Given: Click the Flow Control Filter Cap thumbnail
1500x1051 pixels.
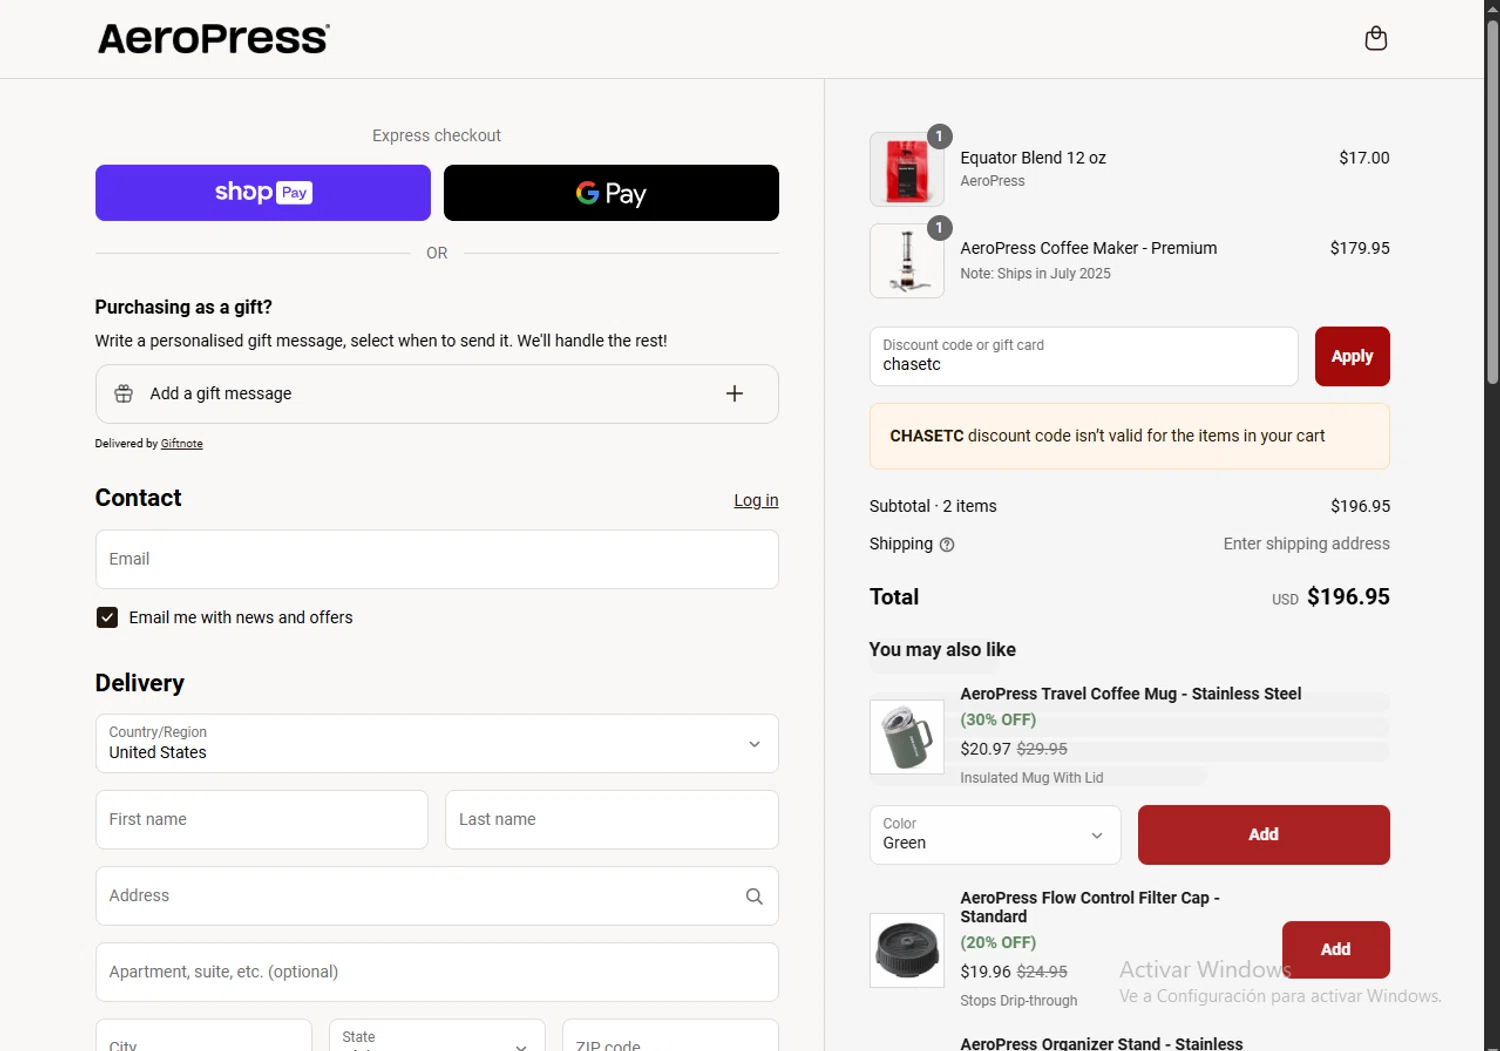Looking at the screenshot, I should [x=907, y=950].
